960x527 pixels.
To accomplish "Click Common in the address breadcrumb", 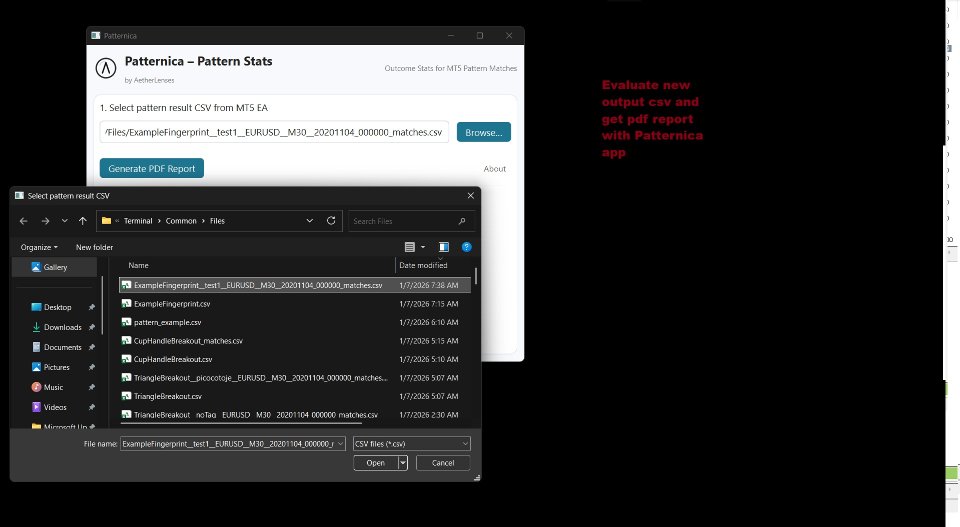I will [181, 221].
